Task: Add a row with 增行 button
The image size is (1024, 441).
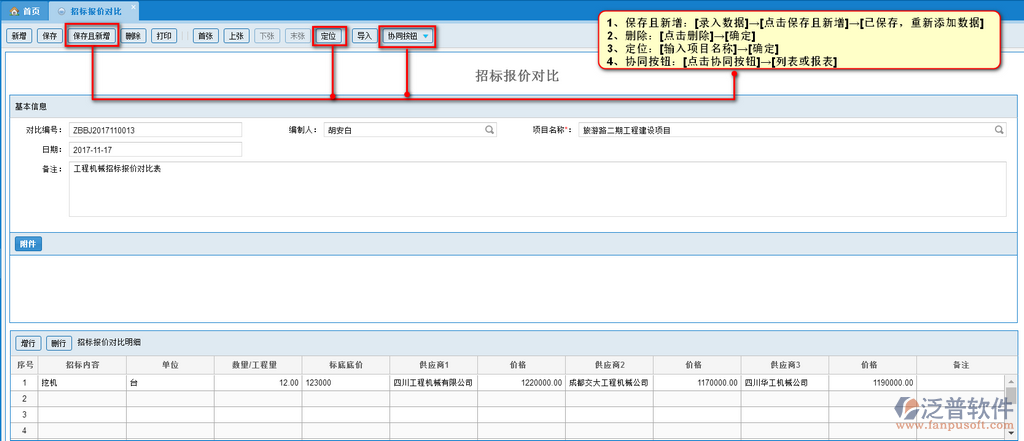Action: pos(29,342)
